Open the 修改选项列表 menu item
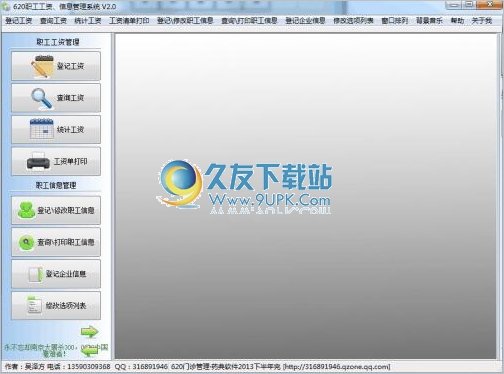The height and width of the screenshot is (374, 504). [353, 21]
